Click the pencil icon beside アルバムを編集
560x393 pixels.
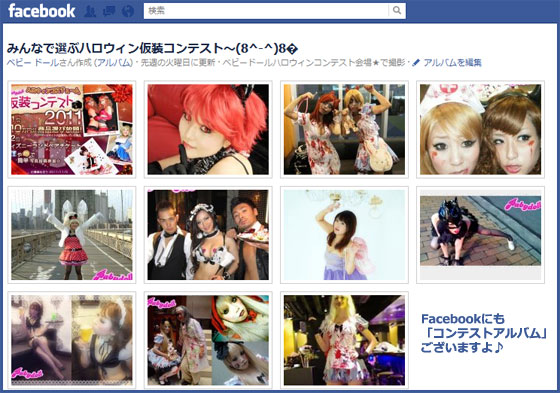(415, 63)
